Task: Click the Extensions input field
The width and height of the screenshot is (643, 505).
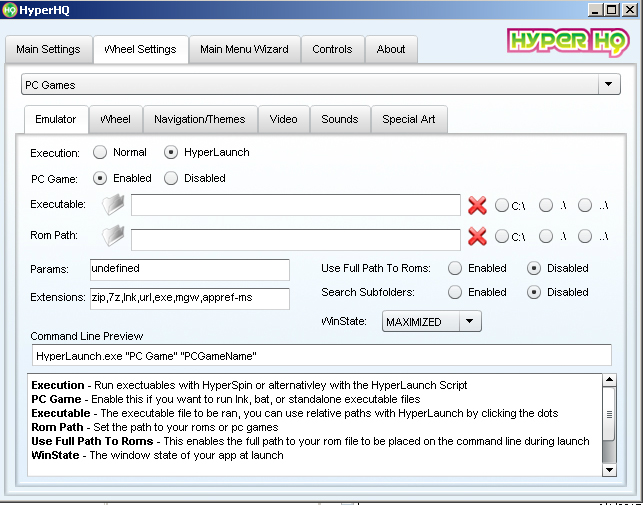Action: click(x=190, y=299)
